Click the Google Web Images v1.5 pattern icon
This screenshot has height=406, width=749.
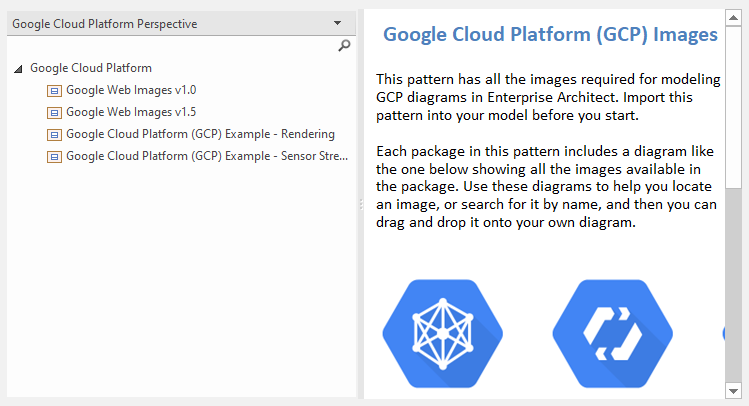pos(54,112)
